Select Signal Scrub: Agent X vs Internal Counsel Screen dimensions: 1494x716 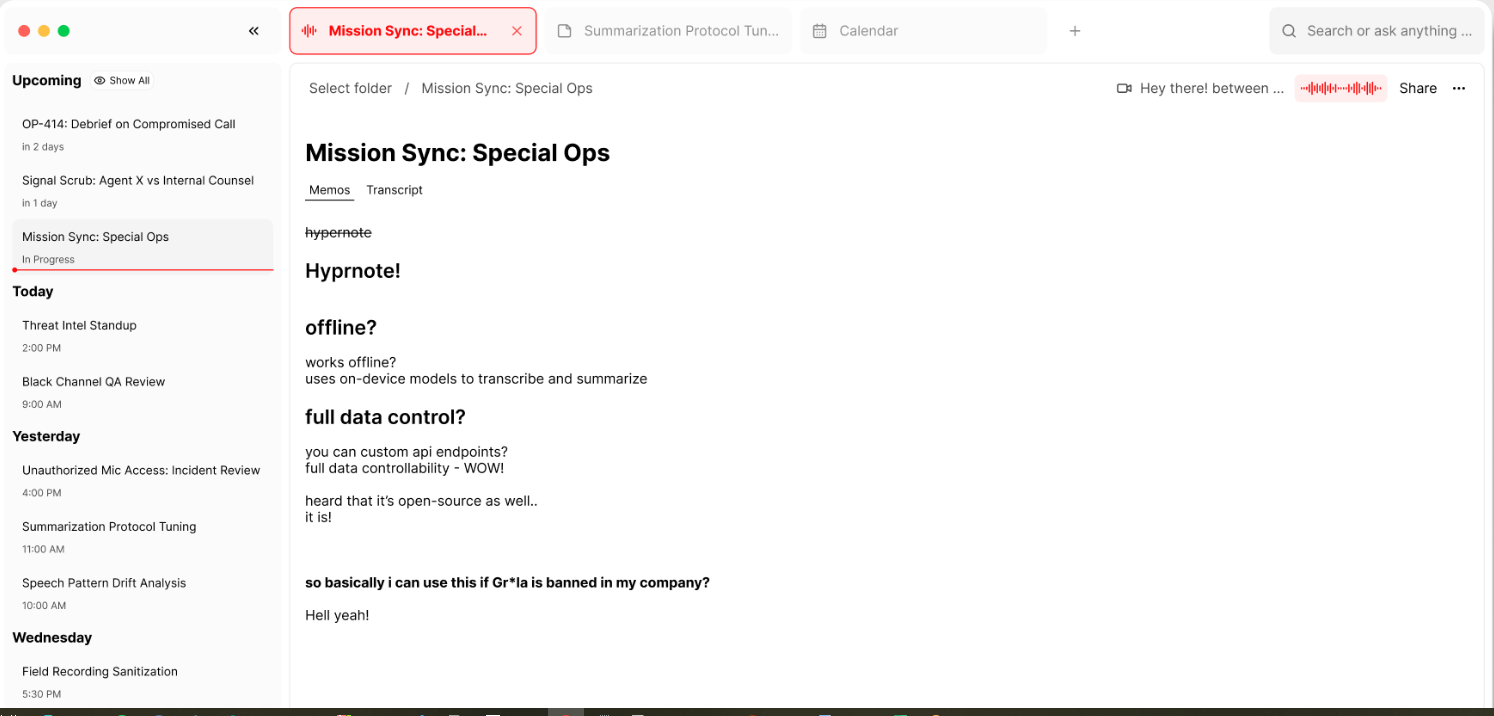click(x=138, y=180)
